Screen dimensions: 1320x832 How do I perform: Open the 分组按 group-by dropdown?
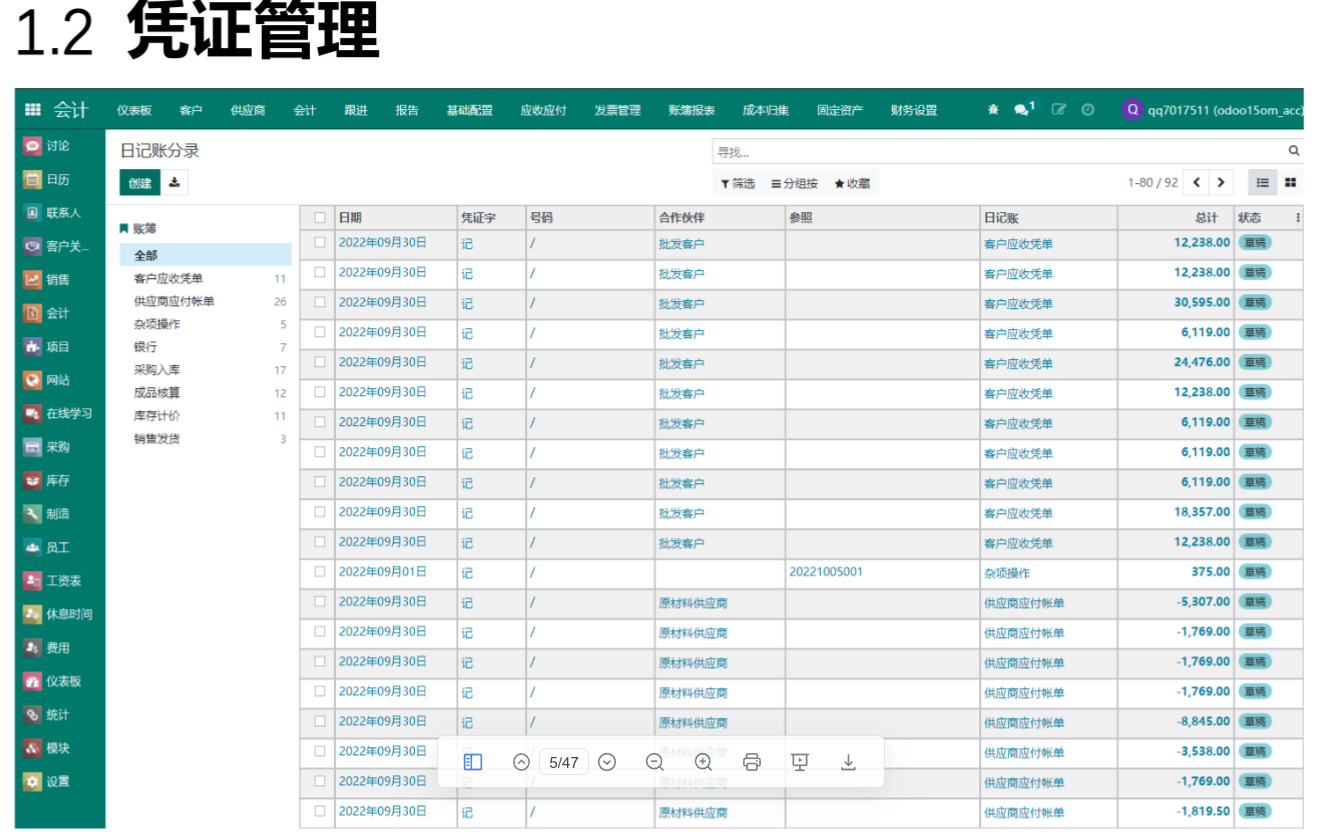795,184
